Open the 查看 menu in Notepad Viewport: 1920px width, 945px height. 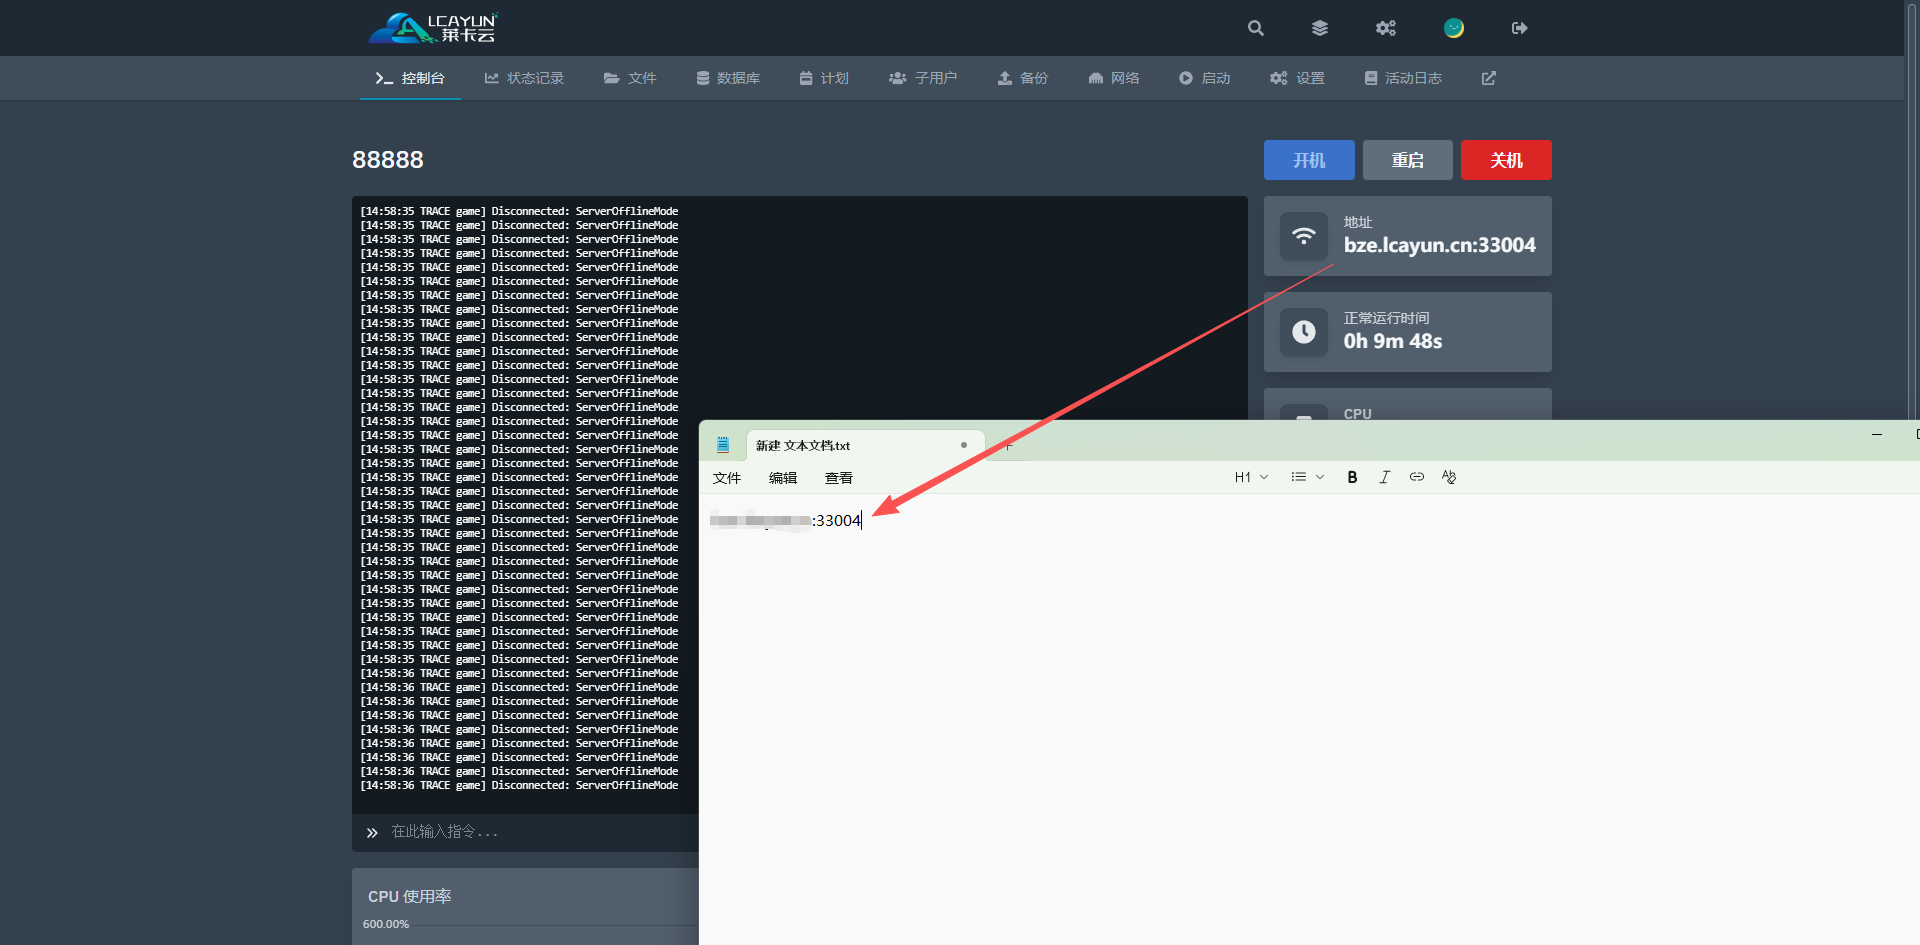click(838, 478)
